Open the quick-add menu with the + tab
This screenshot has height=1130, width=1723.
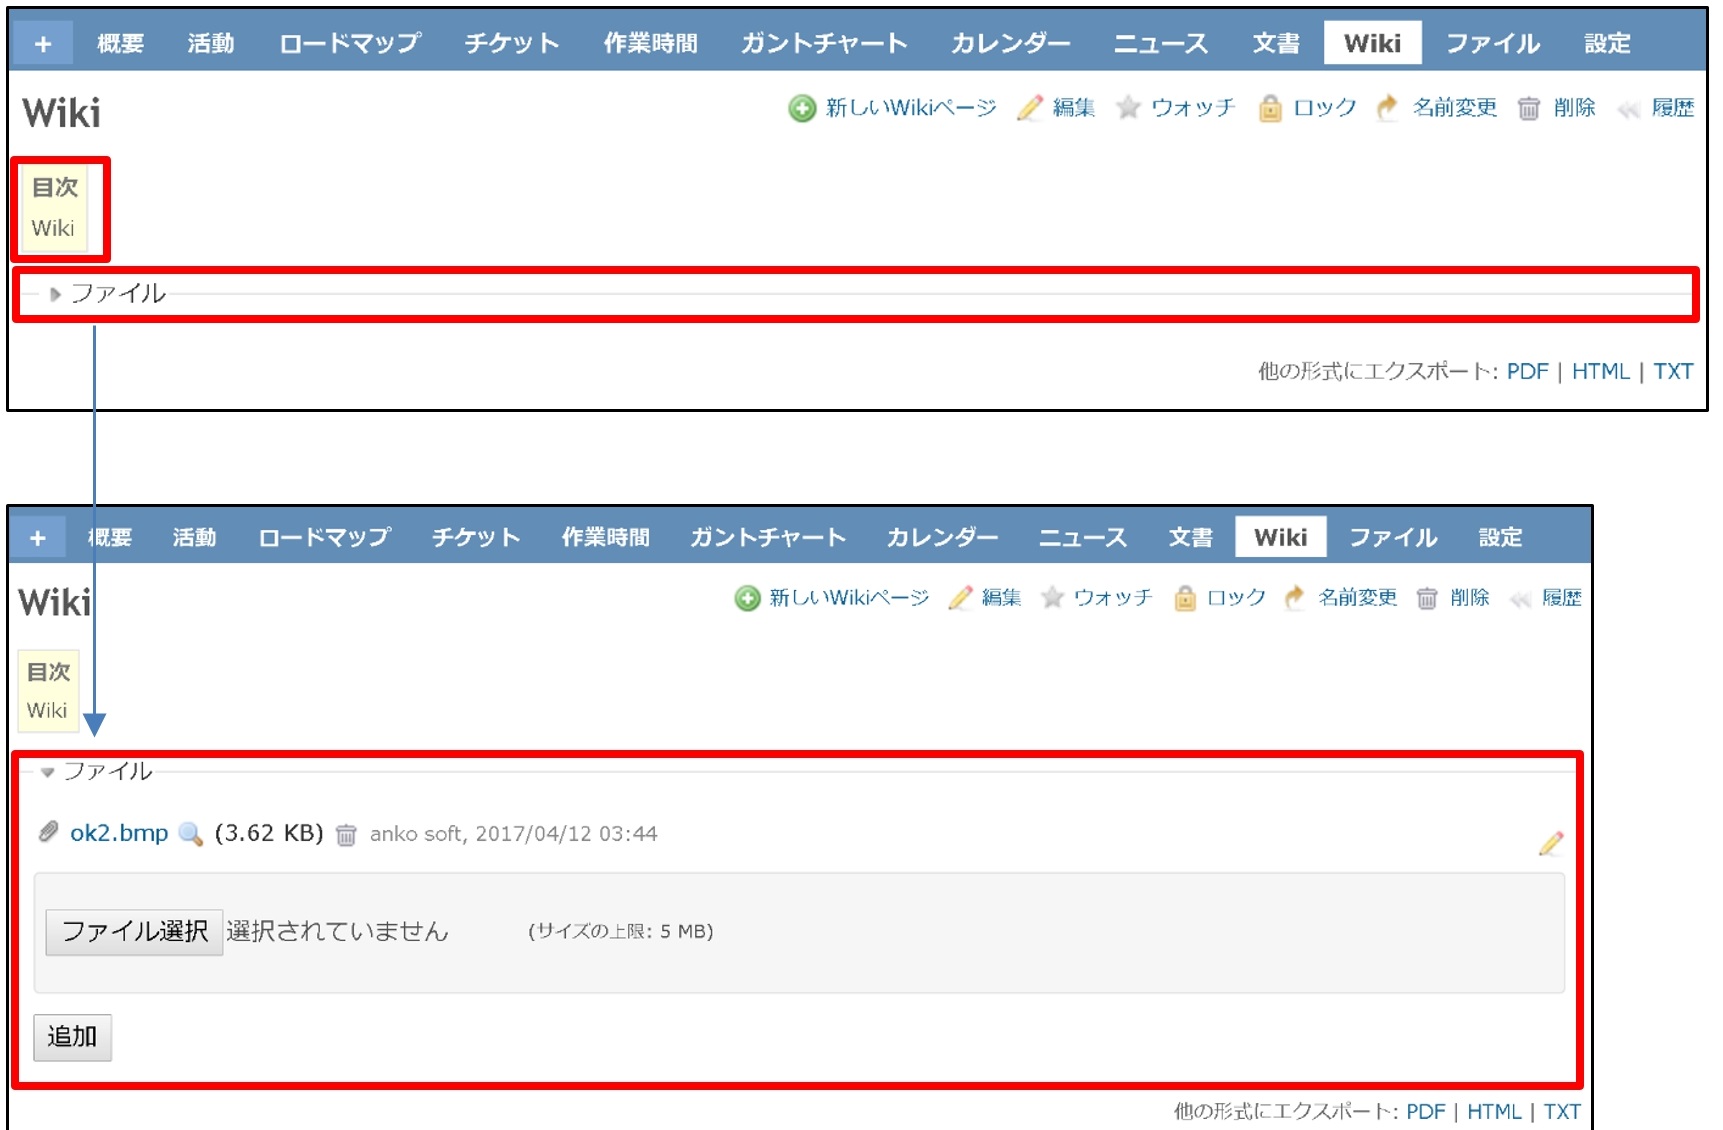pos(41,42)
